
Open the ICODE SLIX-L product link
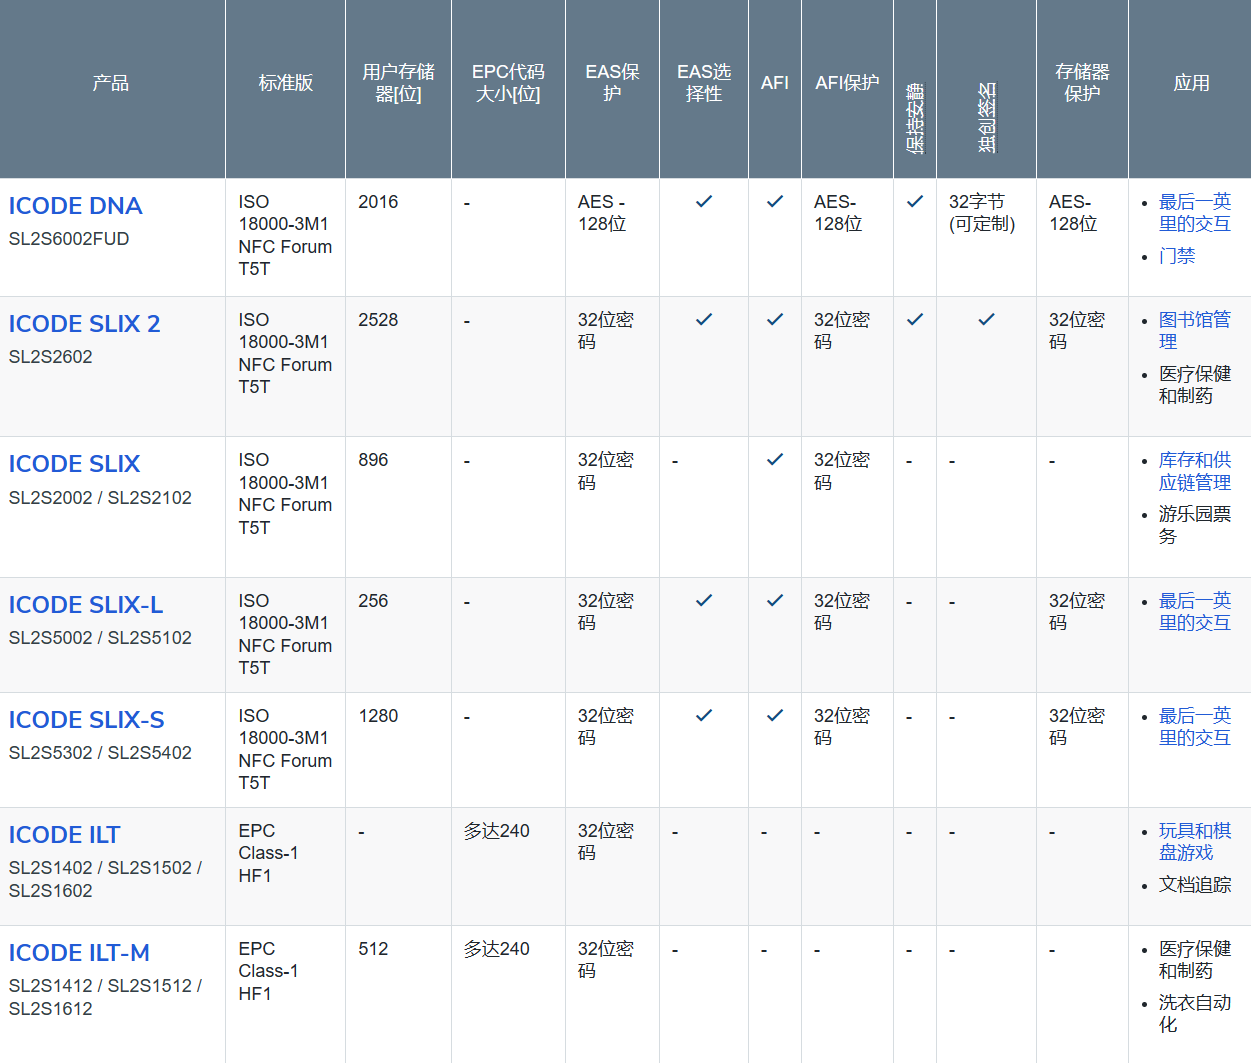coord(86,605)
